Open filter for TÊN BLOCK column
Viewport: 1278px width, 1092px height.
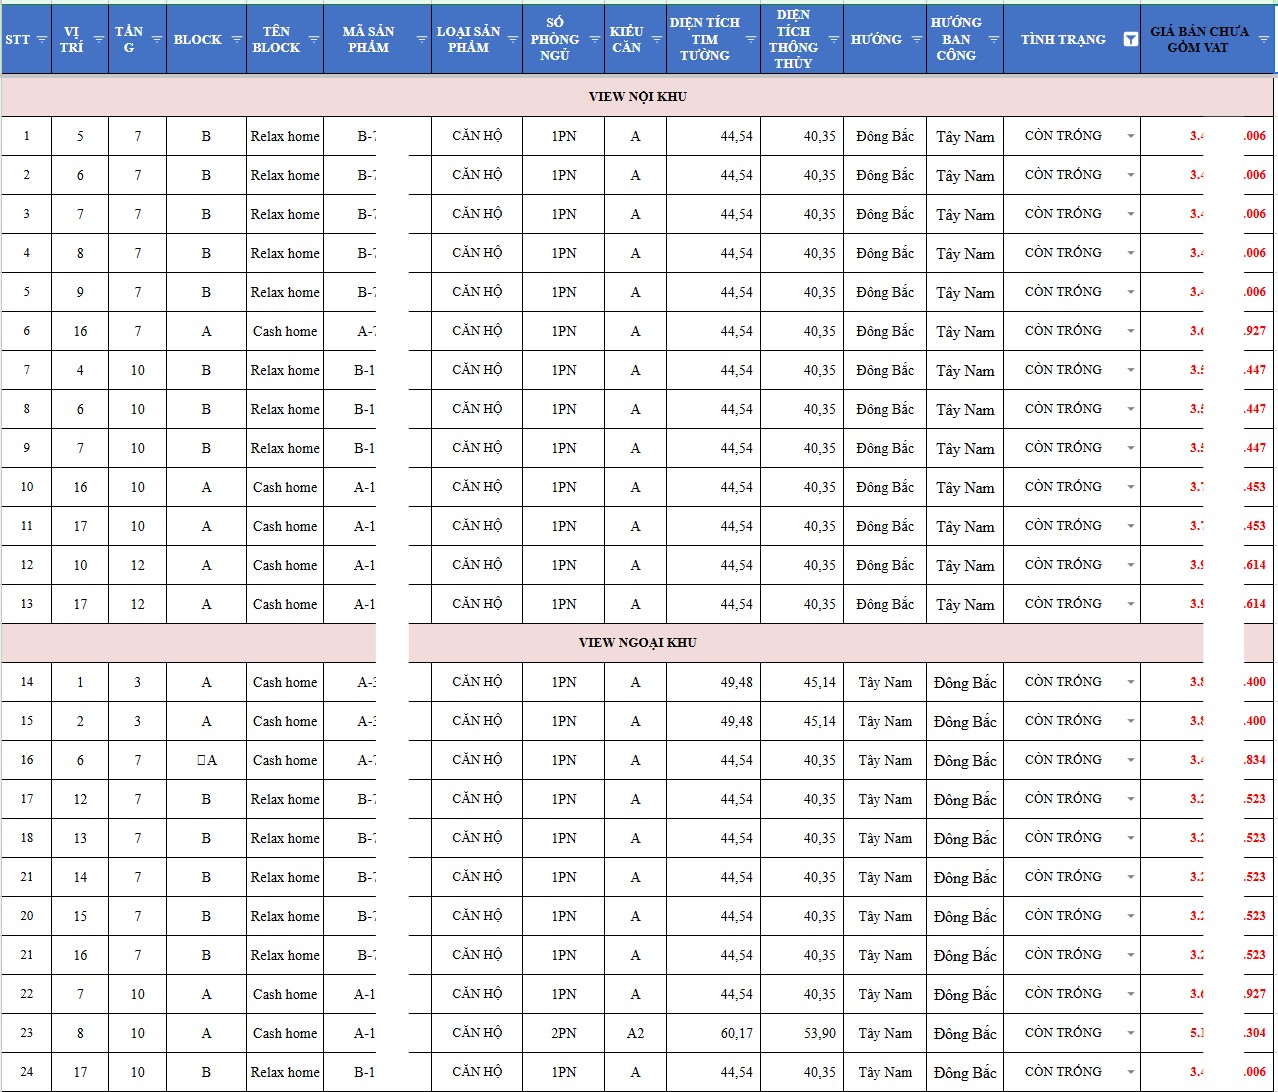coord(313,40)
